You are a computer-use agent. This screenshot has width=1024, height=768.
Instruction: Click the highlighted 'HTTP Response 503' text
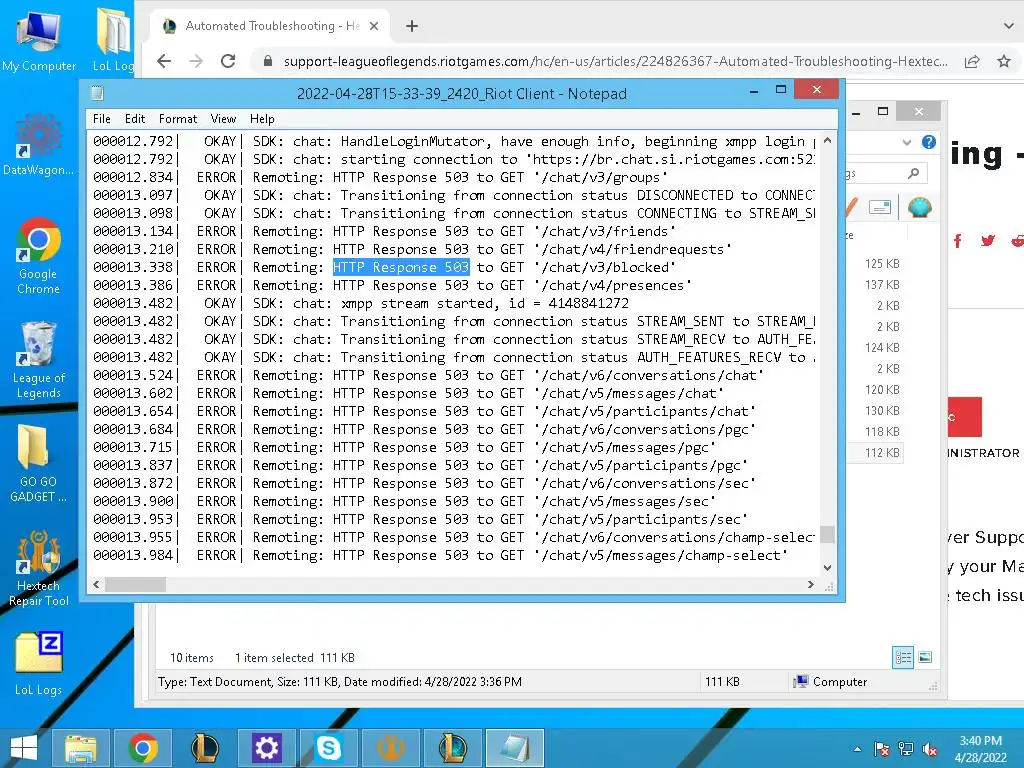[x=401, y=267]
